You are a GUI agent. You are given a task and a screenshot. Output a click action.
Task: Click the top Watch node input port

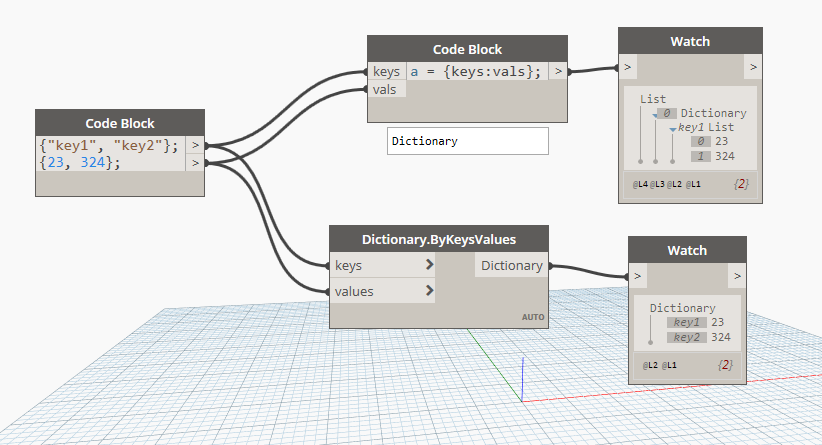(628, 67)
